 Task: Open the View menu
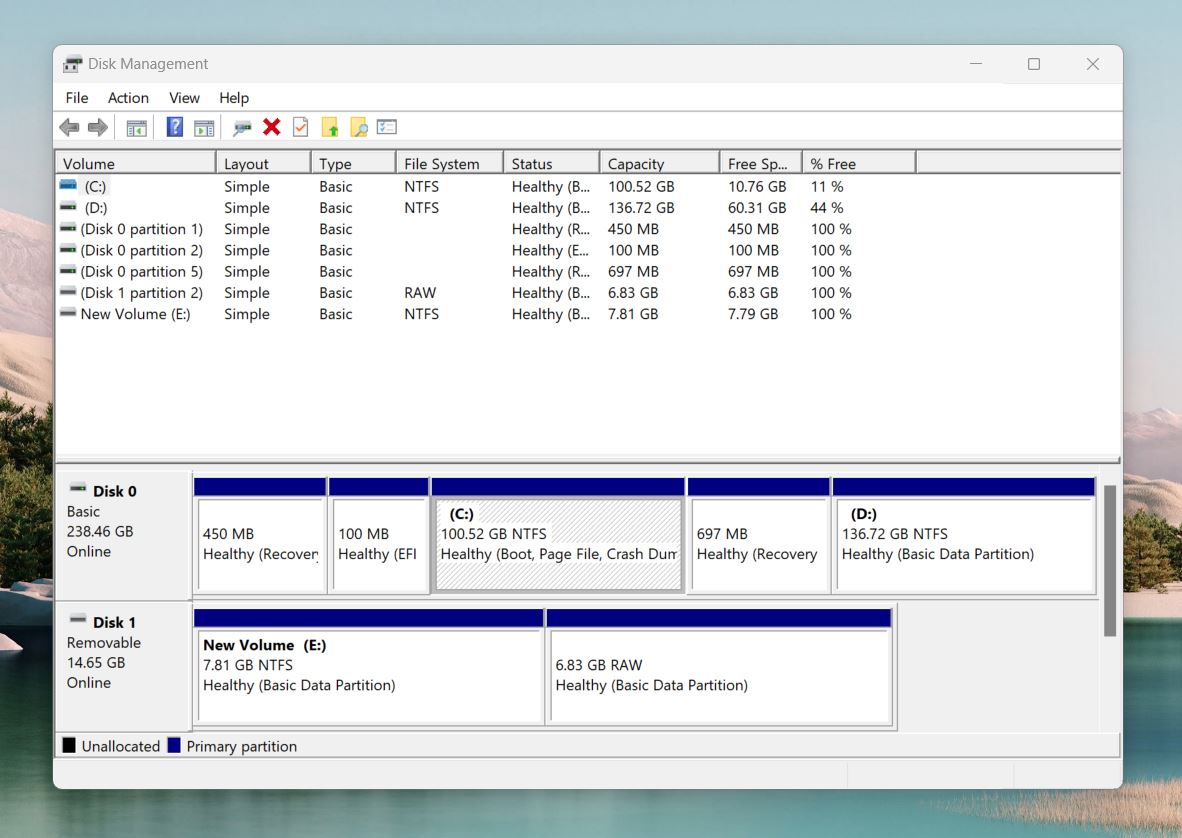click(184, 98)
